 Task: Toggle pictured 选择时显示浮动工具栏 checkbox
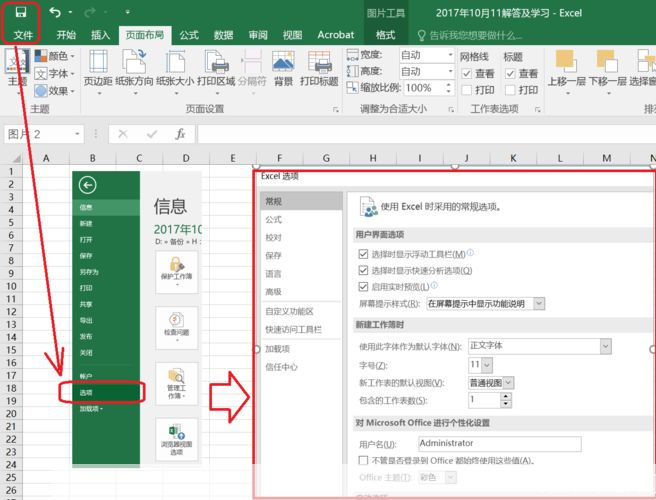click(x=363, y=254)
